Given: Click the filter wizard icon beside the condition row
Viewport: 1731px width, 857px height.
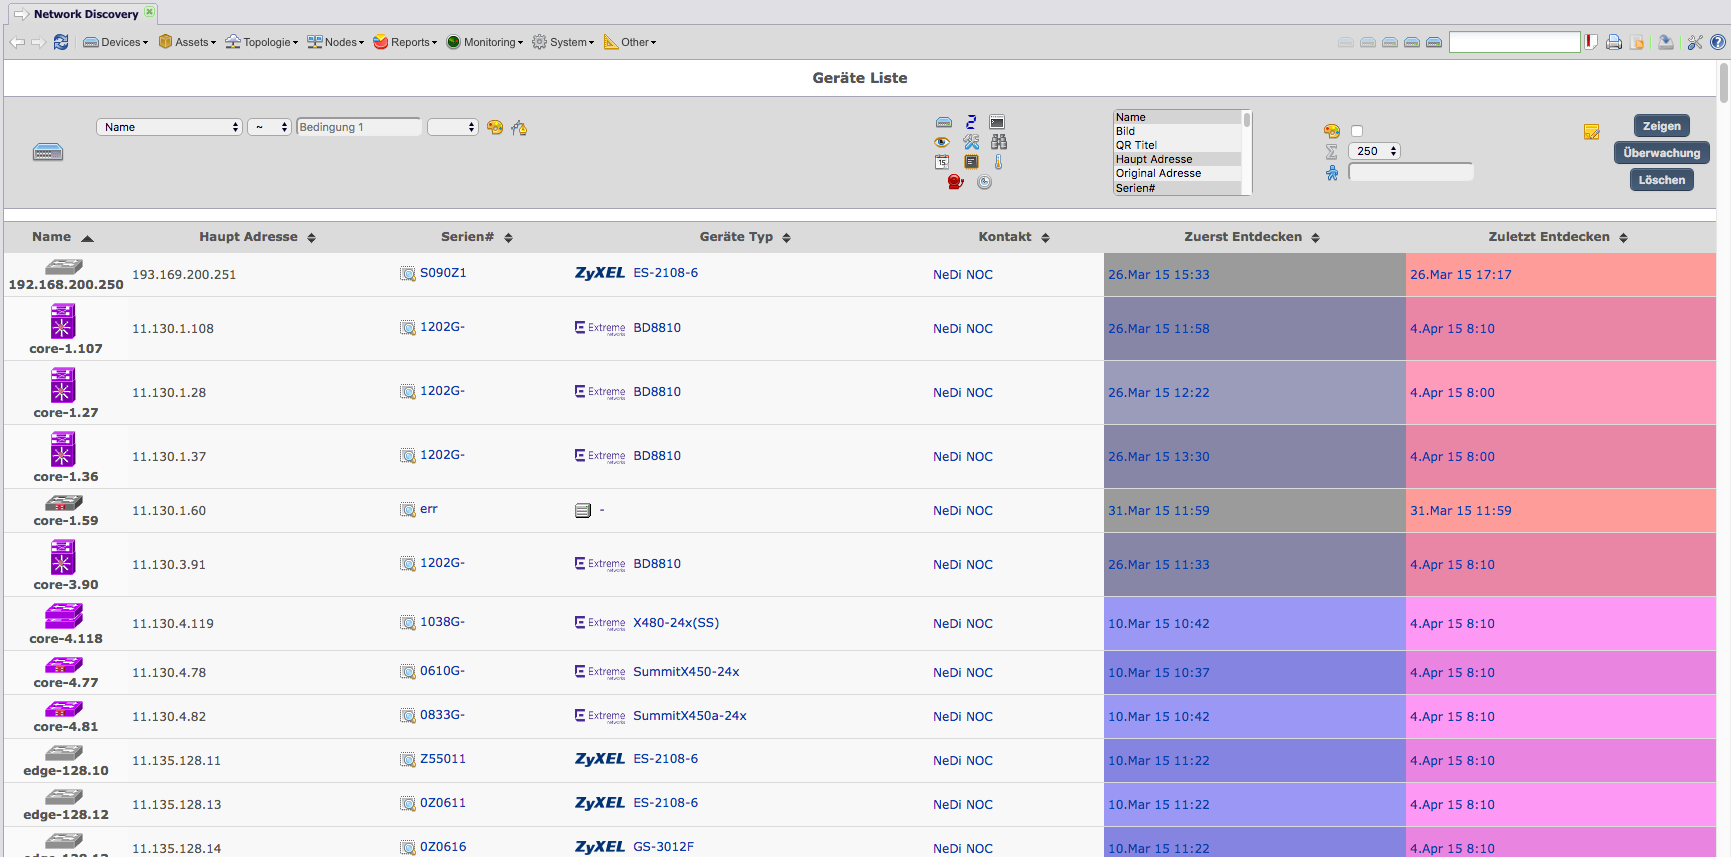Looking at the screenshot, I should (x=519, y=127).
